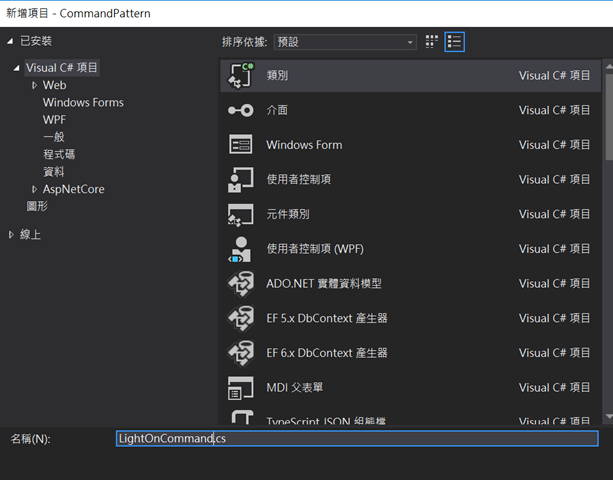Collapse the Visual C# 項目 node
Image resolution: width=613 pixels, height=480 pixels.
(x=16, y=68)
